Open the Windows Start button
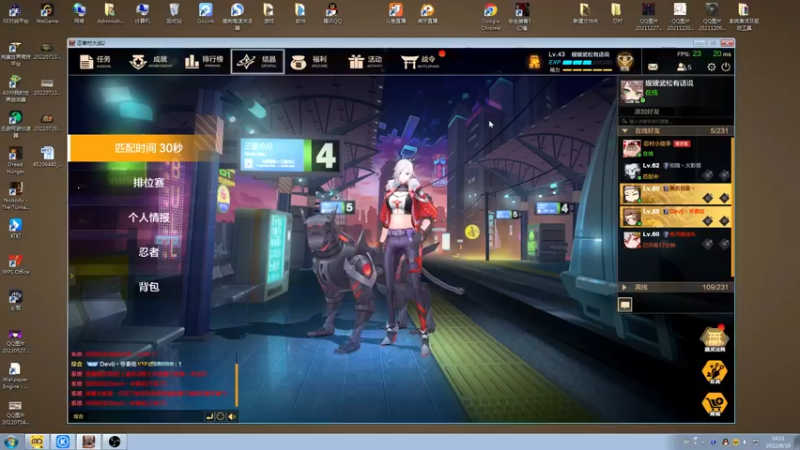Image resolution: width=800 pixels, height=450 pixels. point(11,441)
